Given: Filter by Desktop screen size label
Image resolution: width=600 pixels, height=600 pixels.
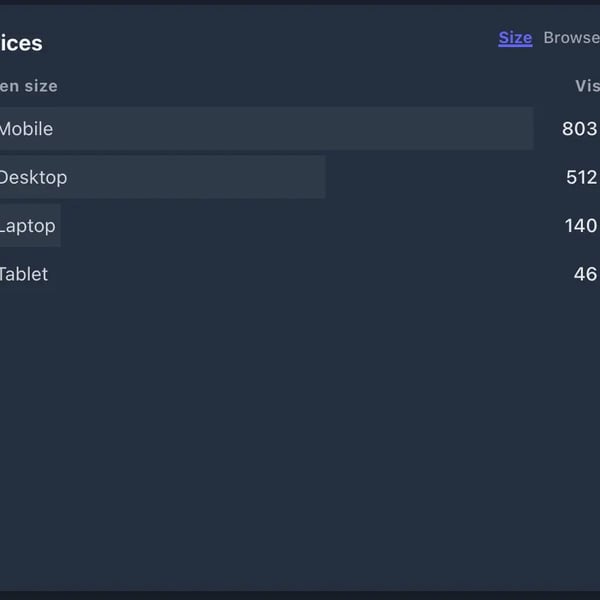Looking at the screenshot, I should pyautogui.click(x=33, y=177).
